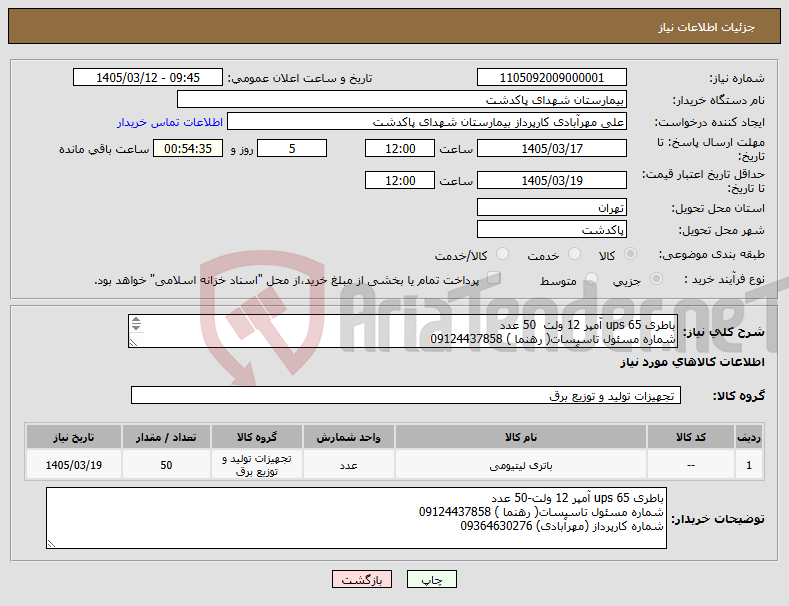Image resolution: width=789 pixels, height=606 pixels.
Task: Click the remaining days field showing 5
Action: (x=292, y=148)
